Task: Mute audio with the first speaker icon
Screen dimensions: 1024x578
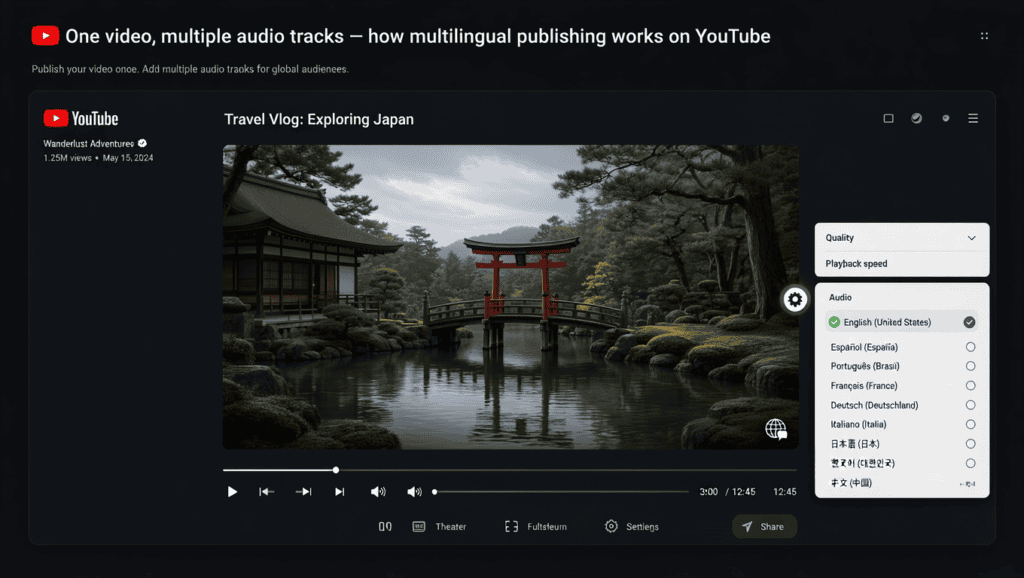Action: pyautogui.click(x=378, y=492)
